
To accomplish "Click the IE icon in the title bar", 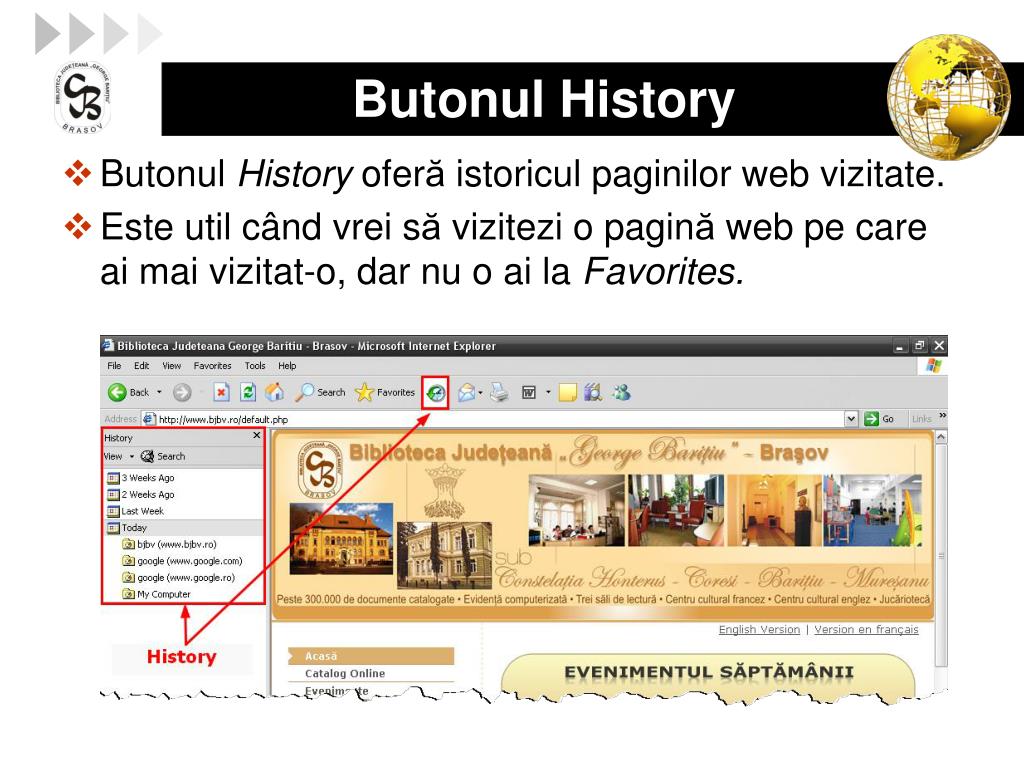I will coord(108,345).
